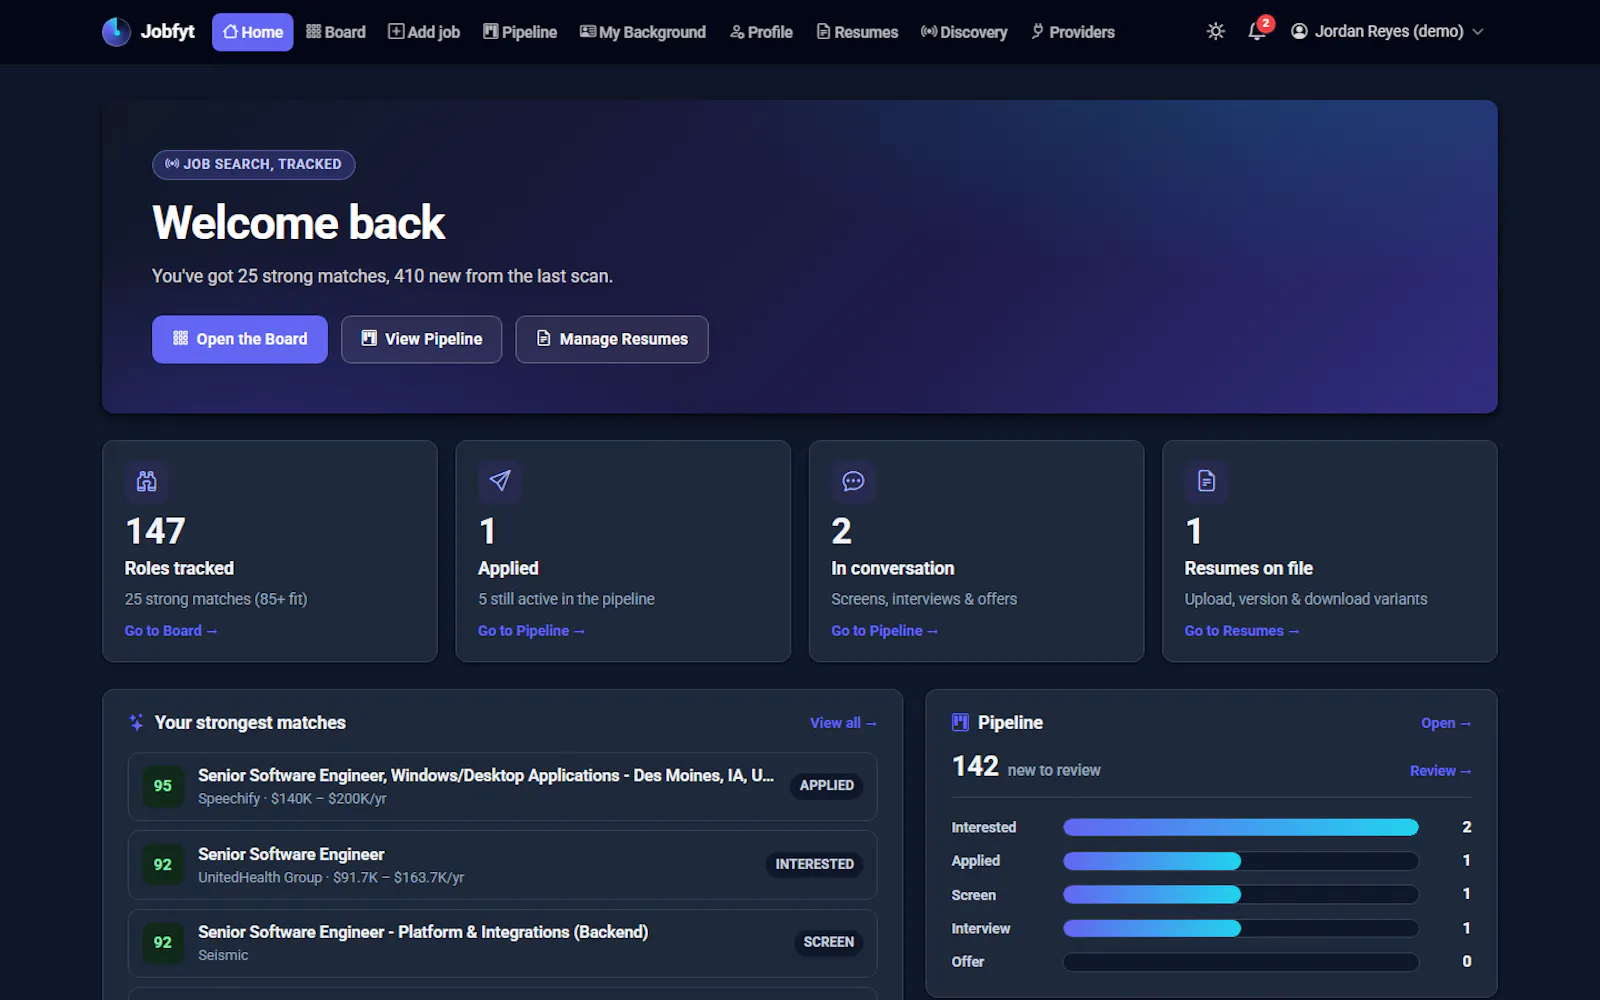
Task: Click the Pipeline panel kanban icon
Action: [x=960, y=722]
